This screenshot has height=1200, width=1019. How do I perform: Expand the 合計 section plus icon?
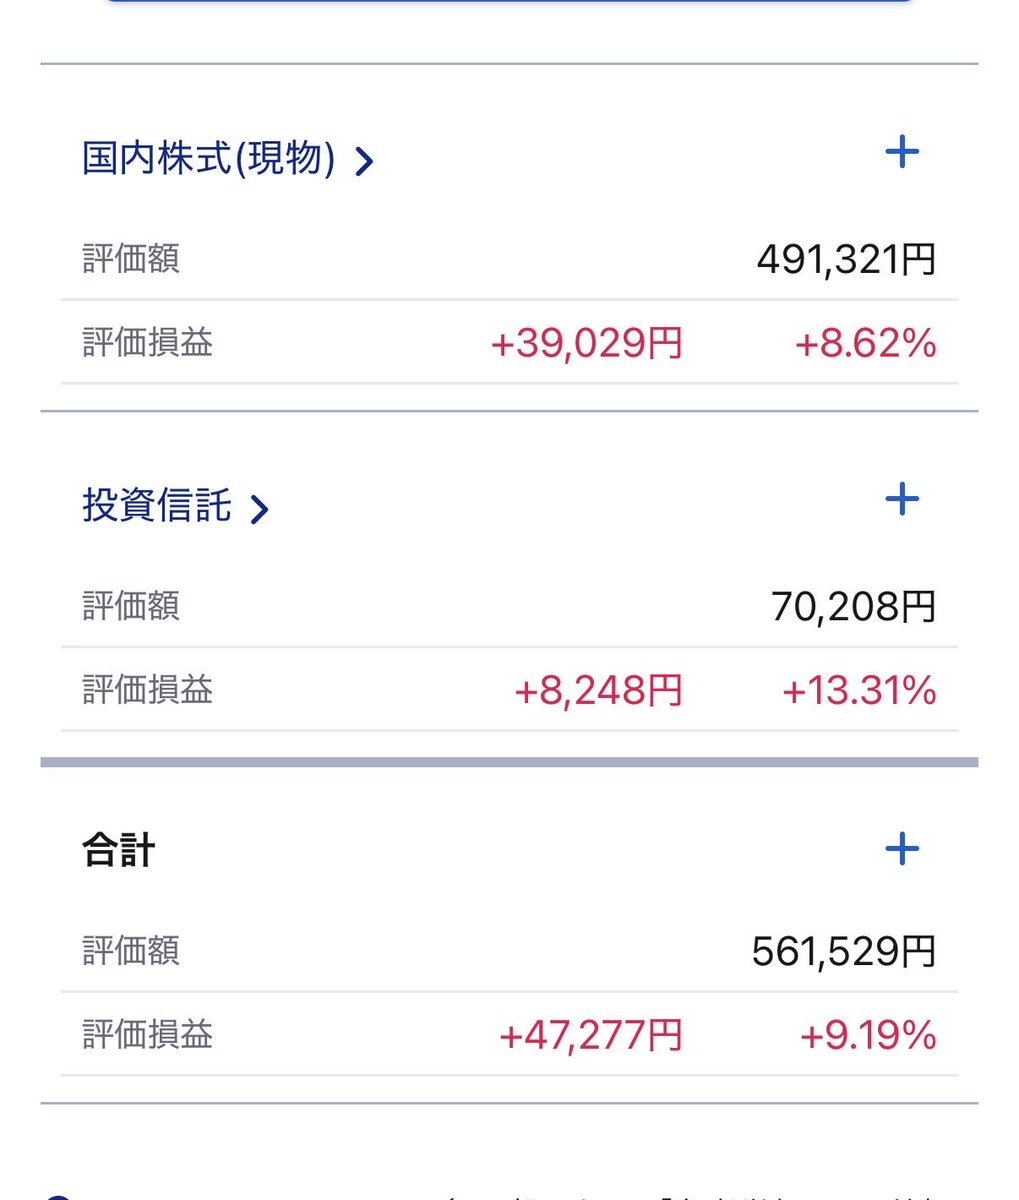(902, 849)
